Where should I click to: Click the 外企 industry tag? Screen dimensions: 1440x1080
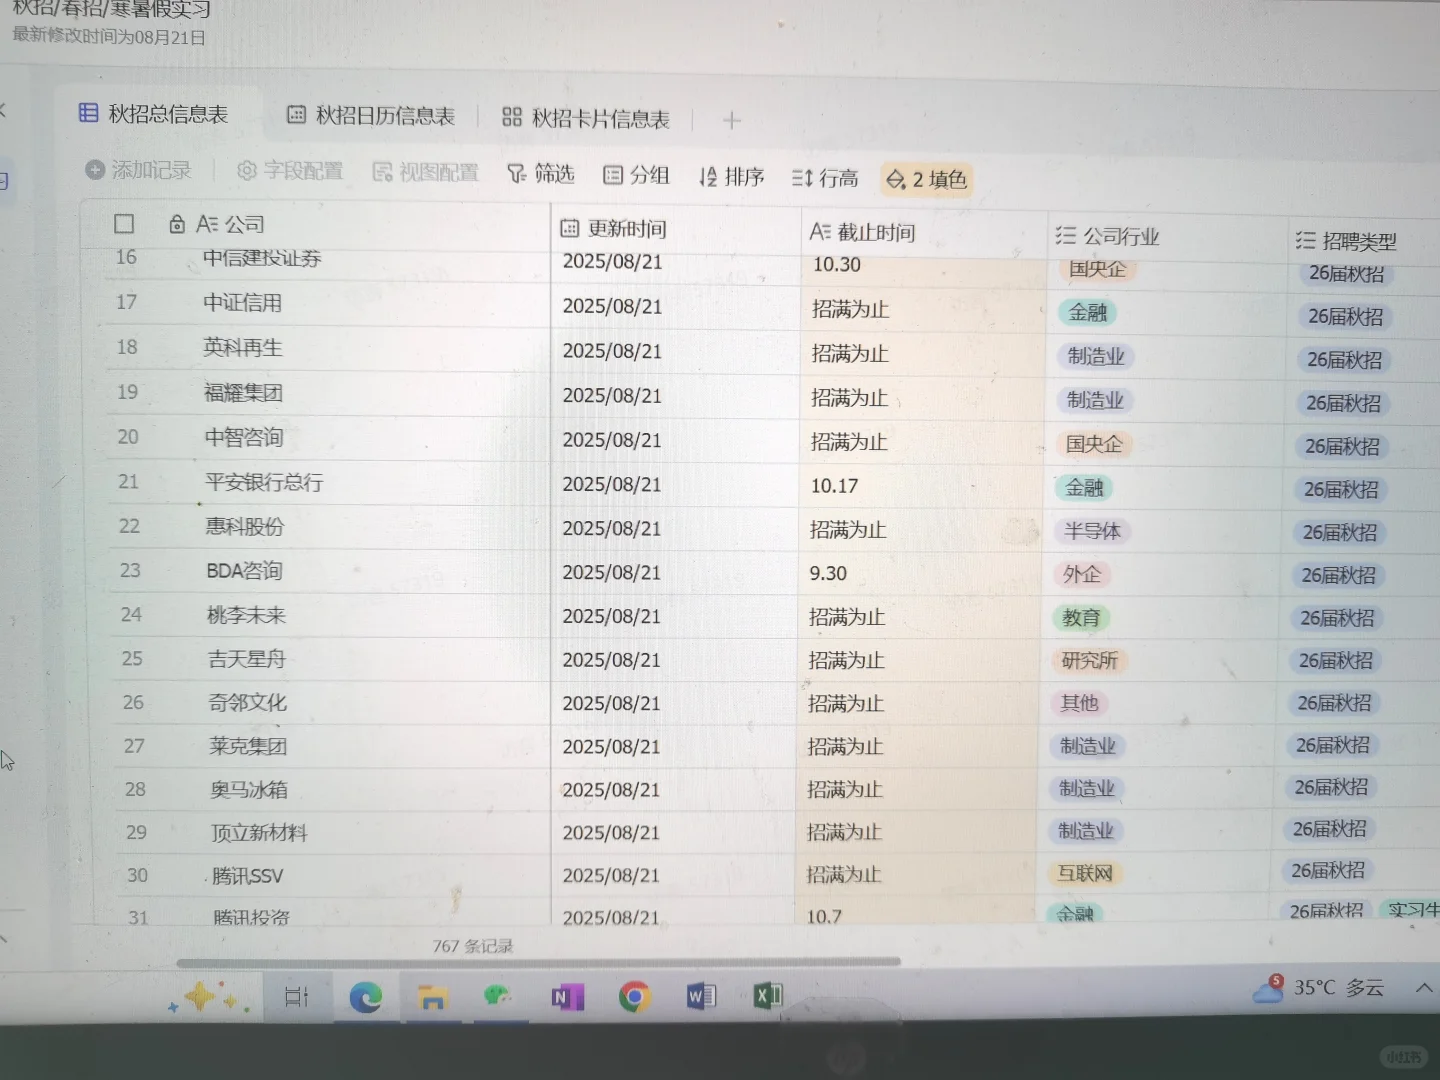coord(1082,575)
